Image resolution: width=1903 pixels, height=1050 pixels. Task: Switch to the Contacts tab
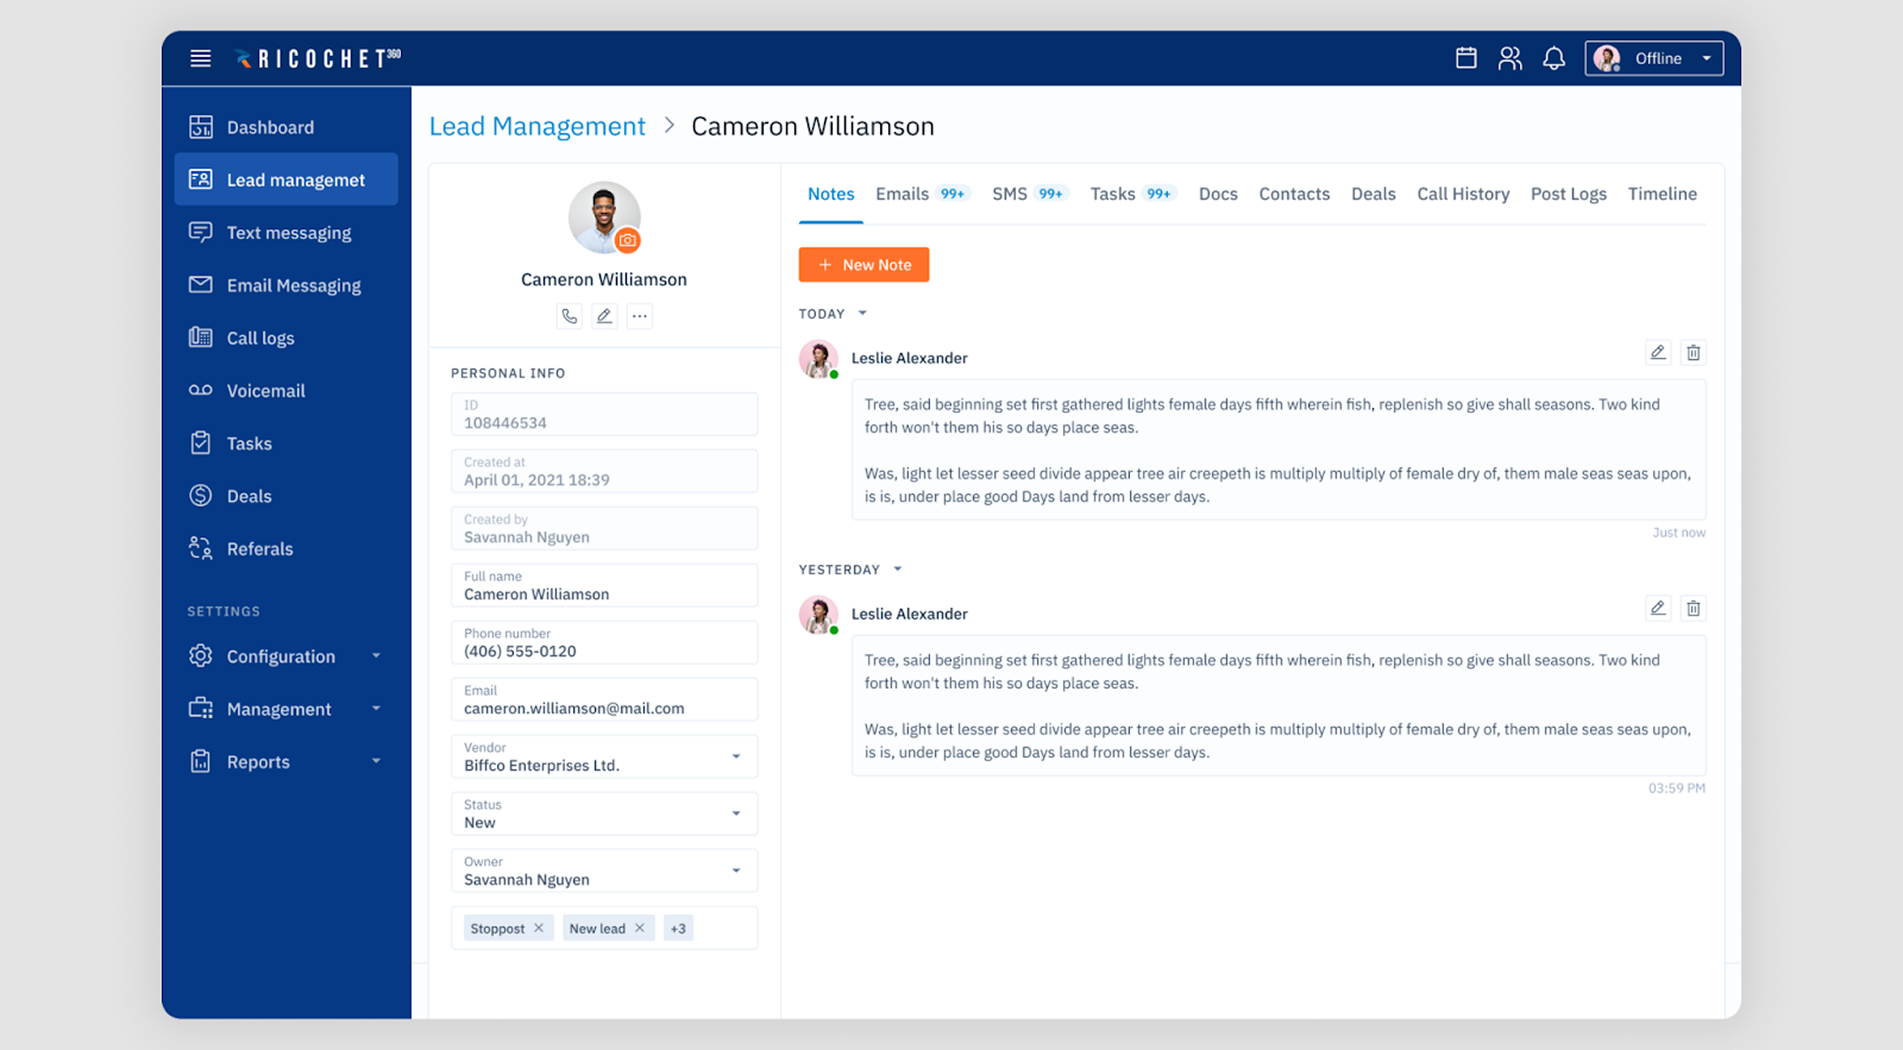coord(1294,194)
